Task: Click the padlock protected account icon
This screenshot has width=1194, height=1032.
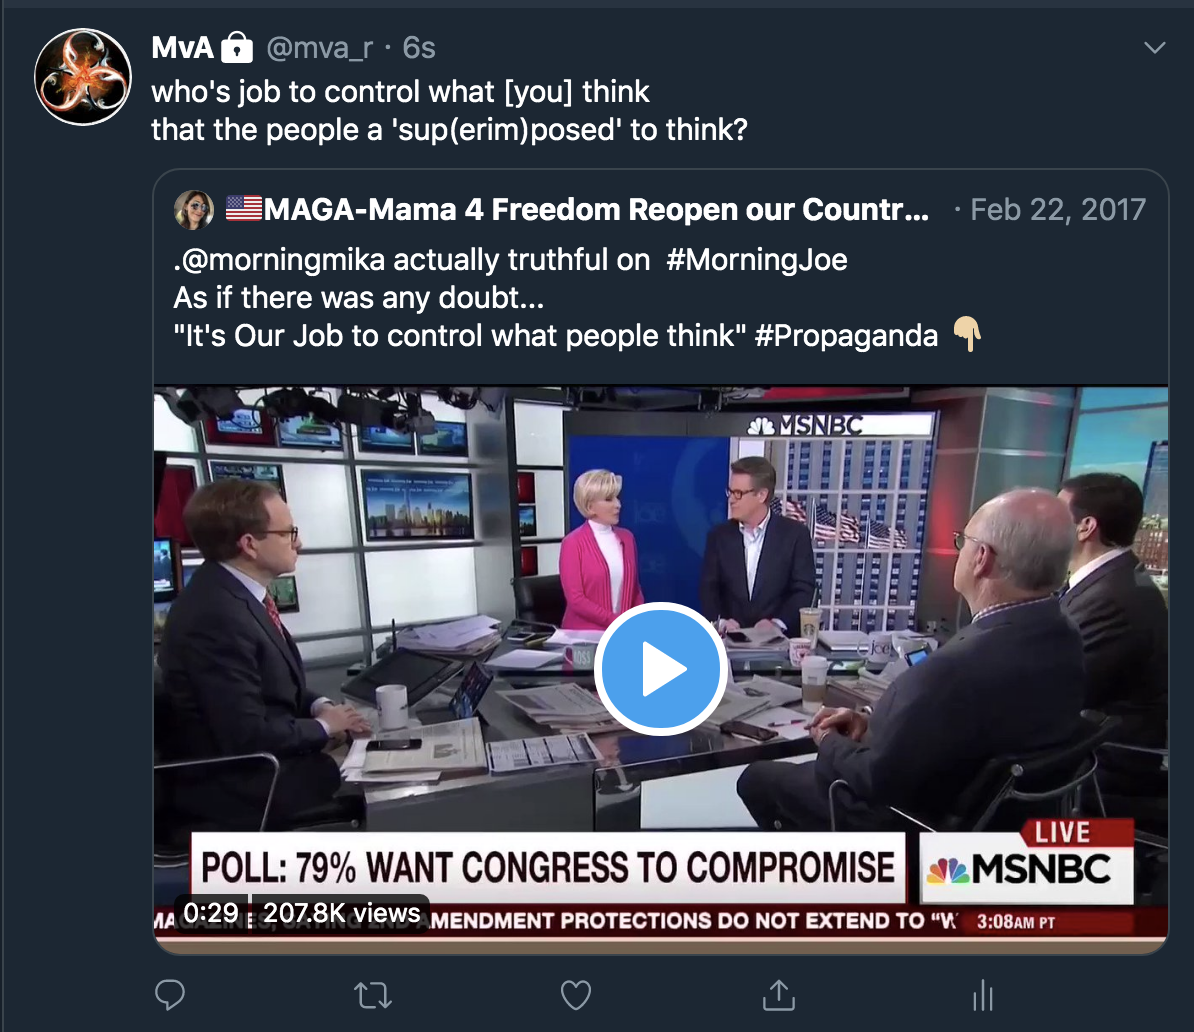Action: [237, 47]
